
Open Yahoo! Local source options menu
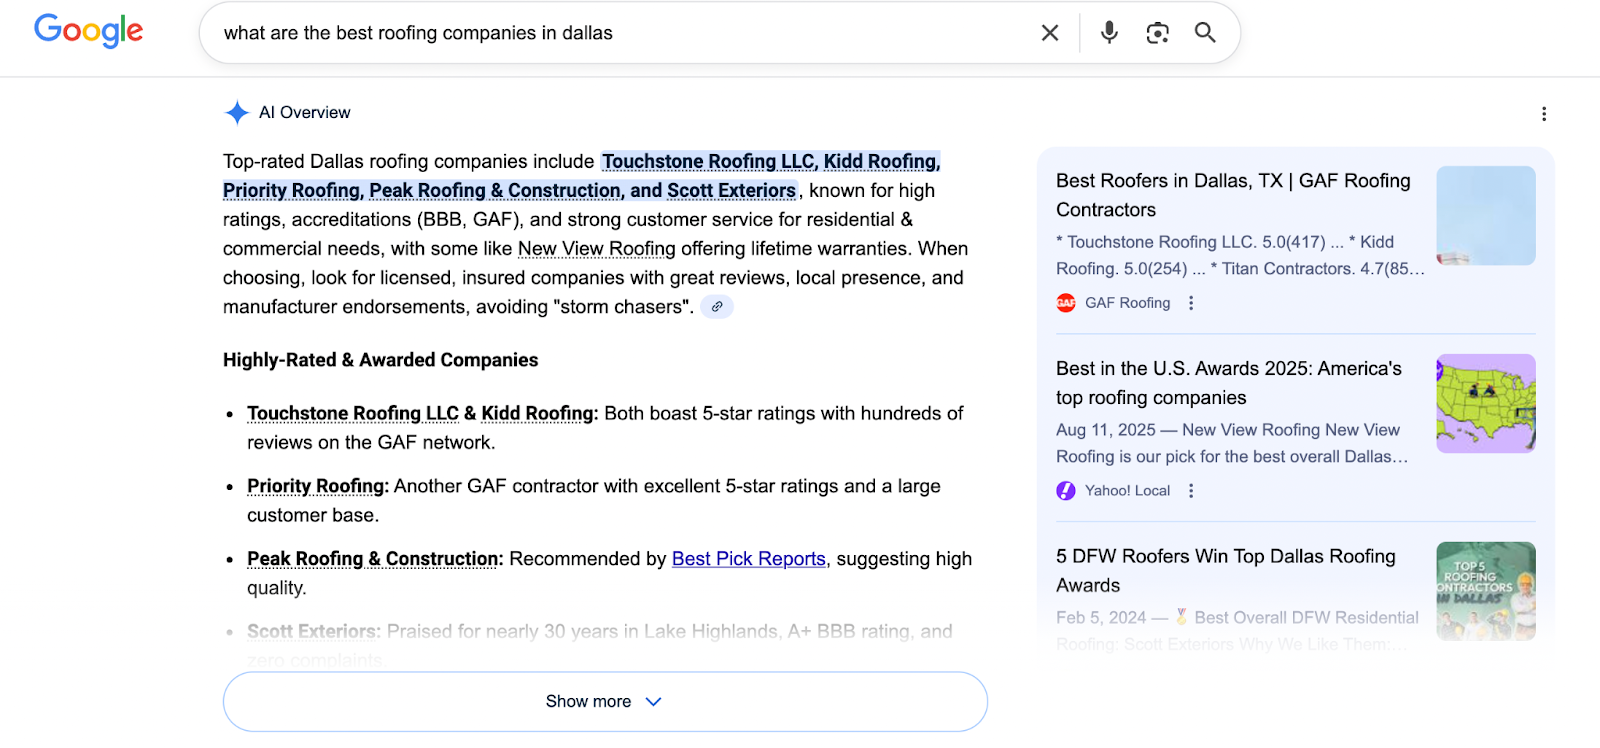click(x=1191, y=491)
